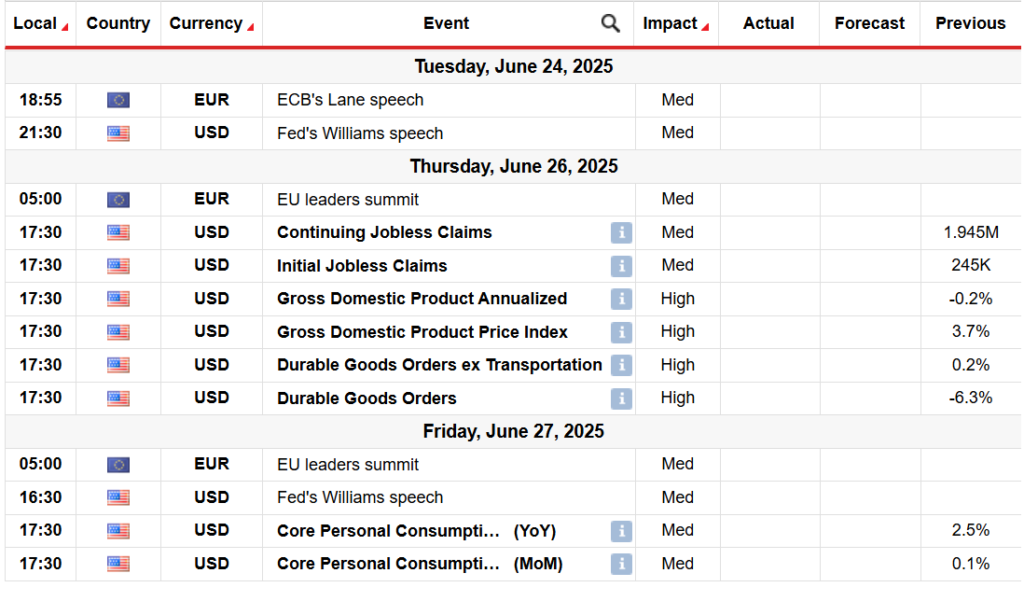Click the Thursday, June 26, 2025 date row

pos(513,166)
